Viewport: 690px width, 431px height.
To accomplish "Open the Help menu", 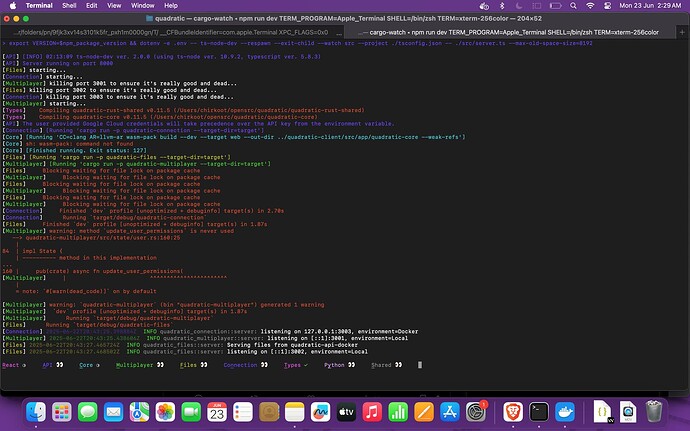I will pyautogui.click(x=171, y=6).
